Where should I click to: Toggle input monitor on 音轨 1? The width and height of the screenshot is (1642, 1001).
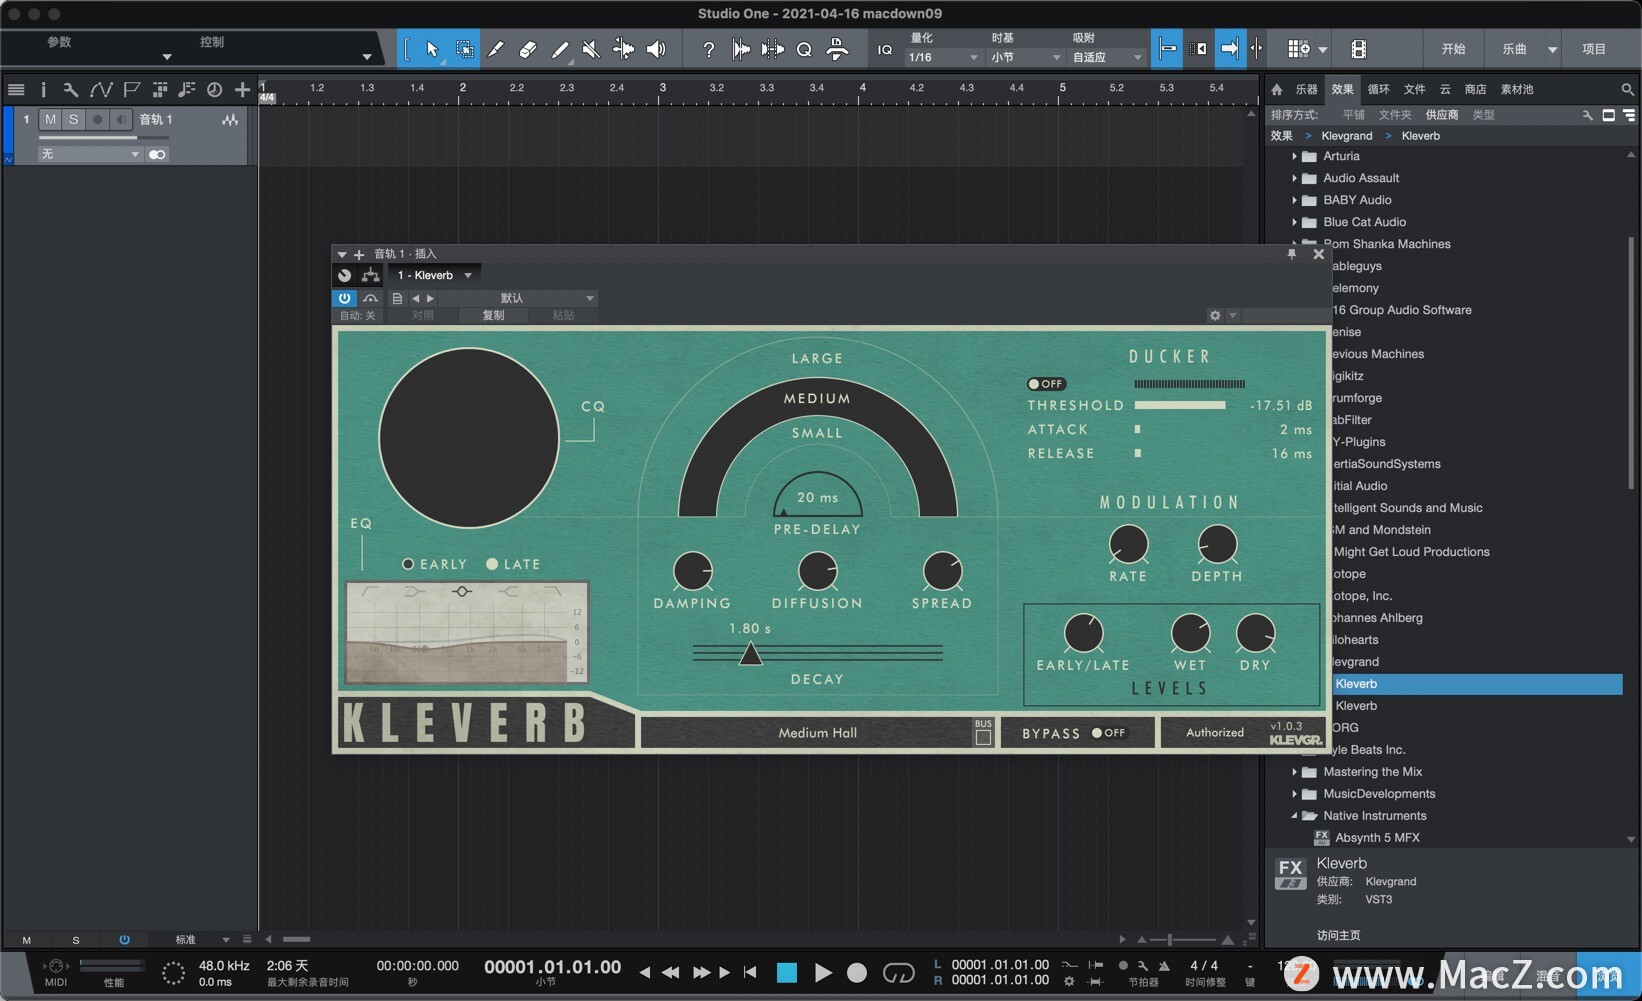pos(120,119)
